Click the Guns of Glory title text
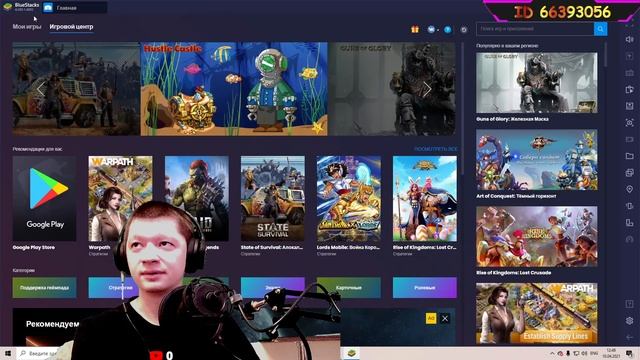The width and height of the screenshot is (640, 360). [512, 119]
